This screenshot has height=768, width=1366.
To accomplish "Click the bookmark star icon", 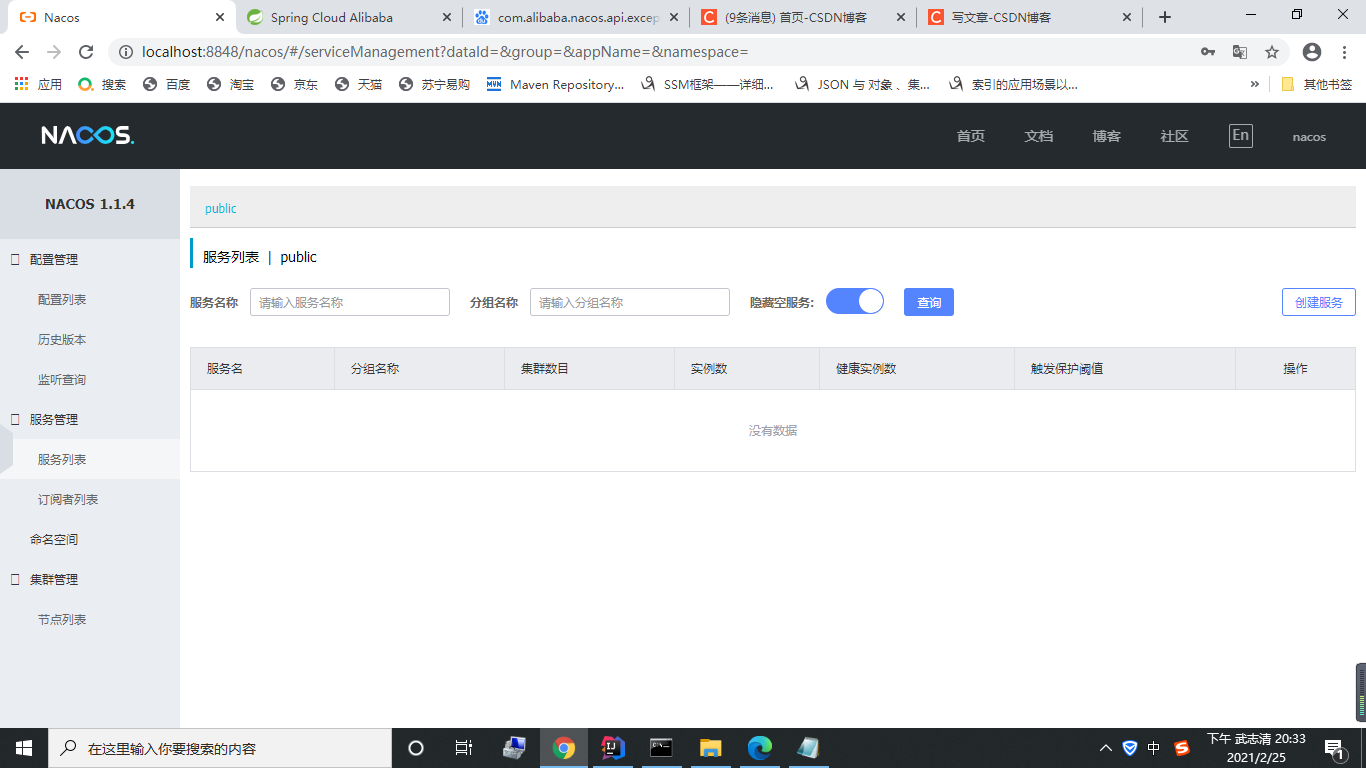I will click(x=1271, y=51).
